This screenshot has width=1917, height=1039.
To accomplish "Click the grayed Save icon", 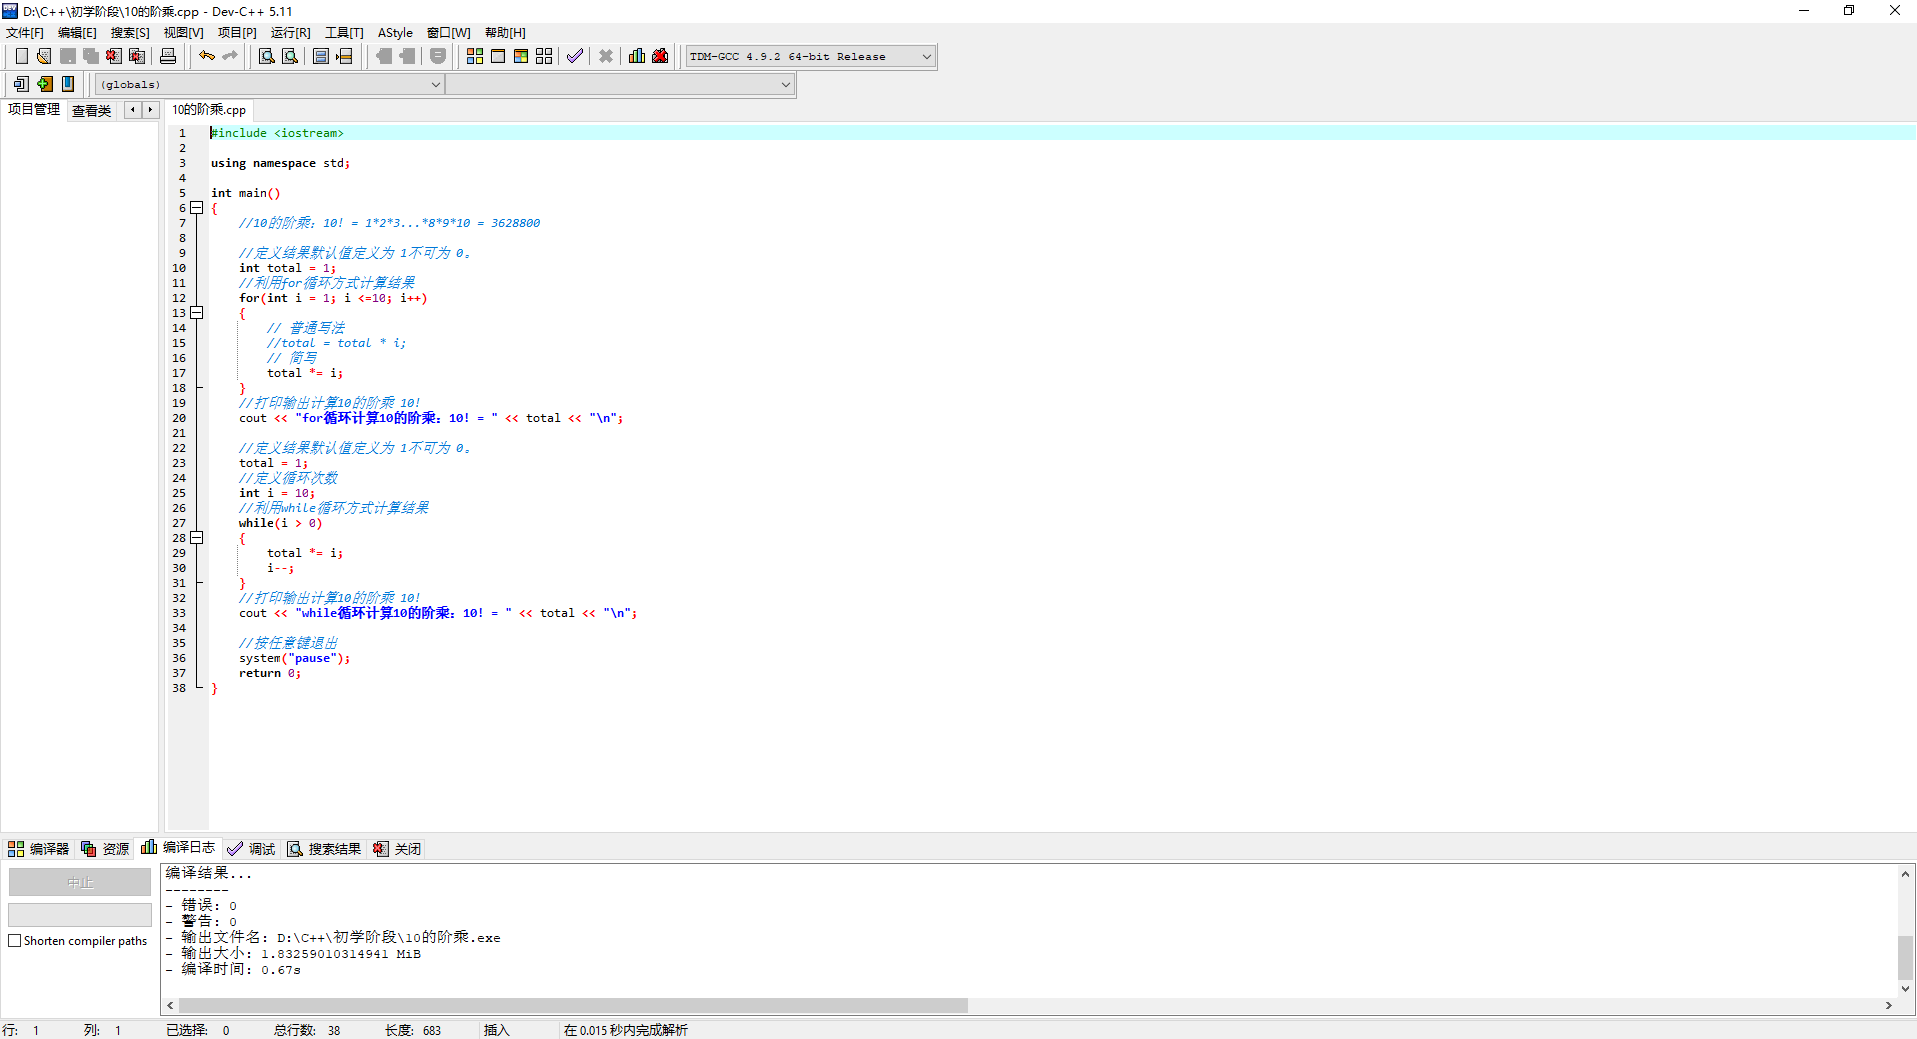I will pyautogui.click(x=68, y=56).
